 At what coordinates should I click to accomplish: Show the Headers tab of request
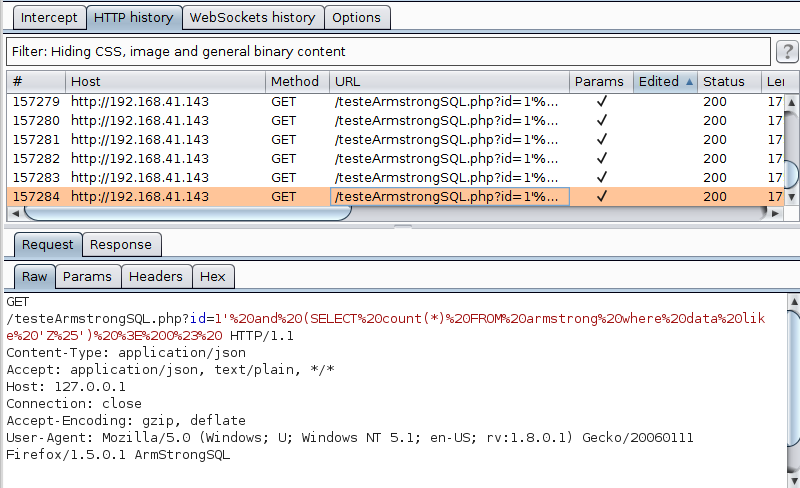click(x=156, y=277)
